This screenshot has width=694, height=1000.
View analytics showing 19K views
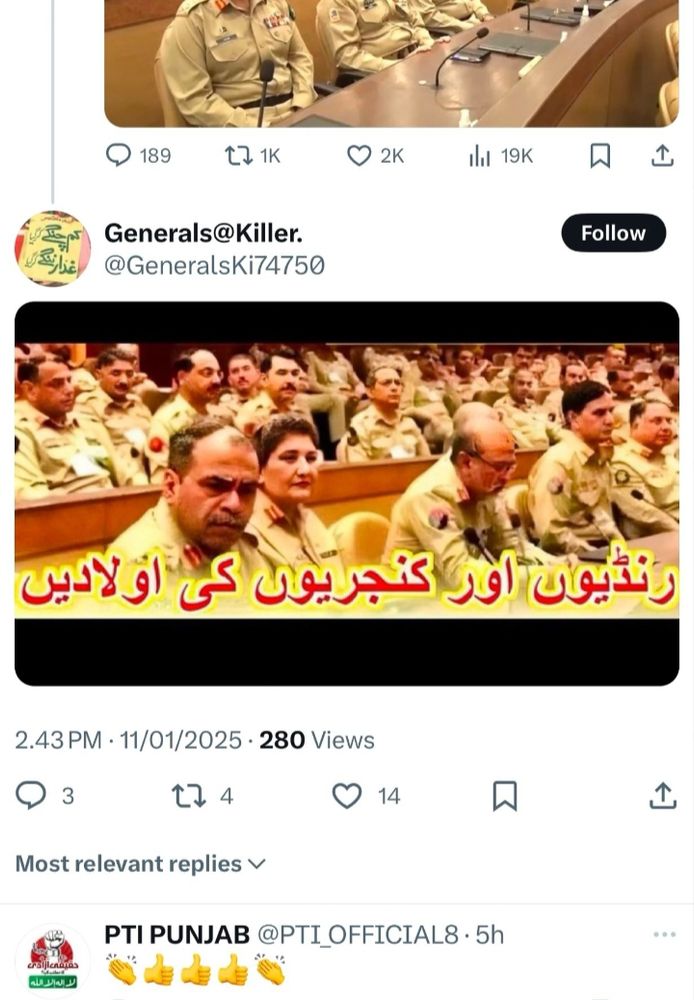[501, 156]
